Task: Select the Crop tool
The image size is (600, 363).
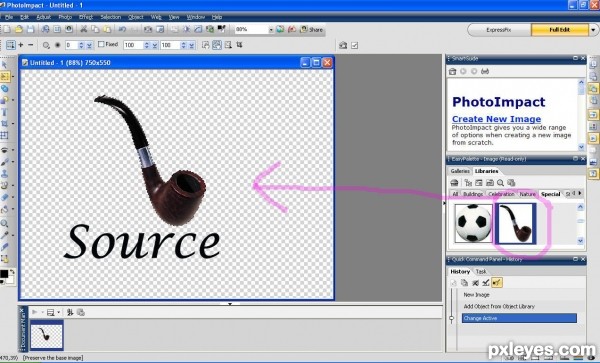Action: pos(5,124)
